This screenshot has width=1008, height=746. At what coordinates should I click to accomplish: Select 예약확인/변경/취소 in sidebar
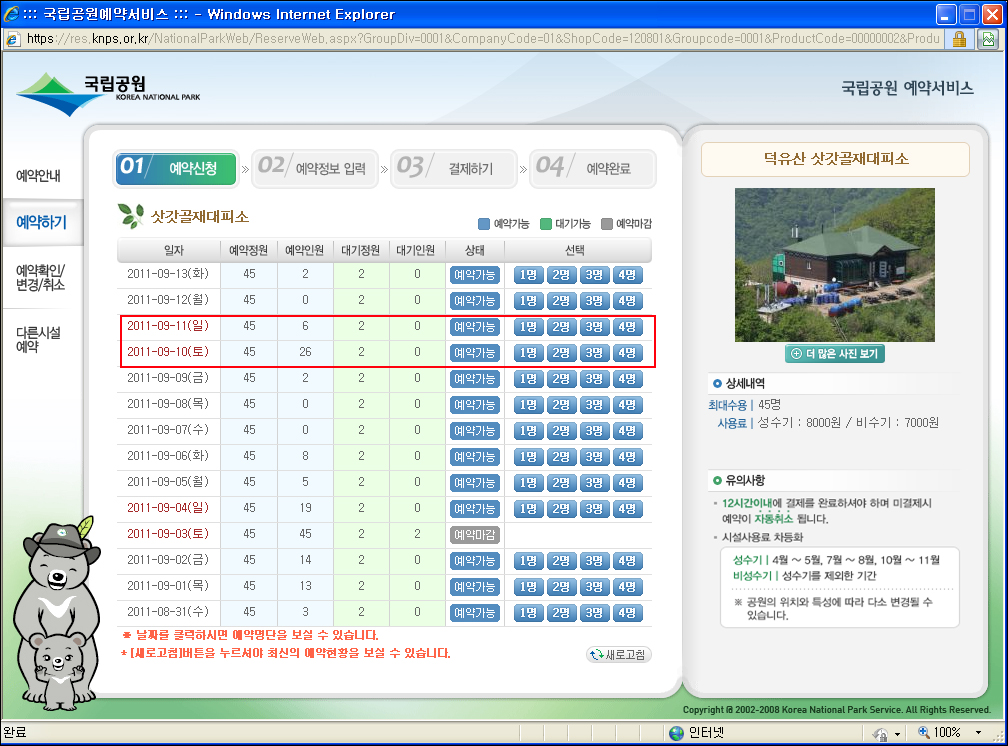[40, 277]
